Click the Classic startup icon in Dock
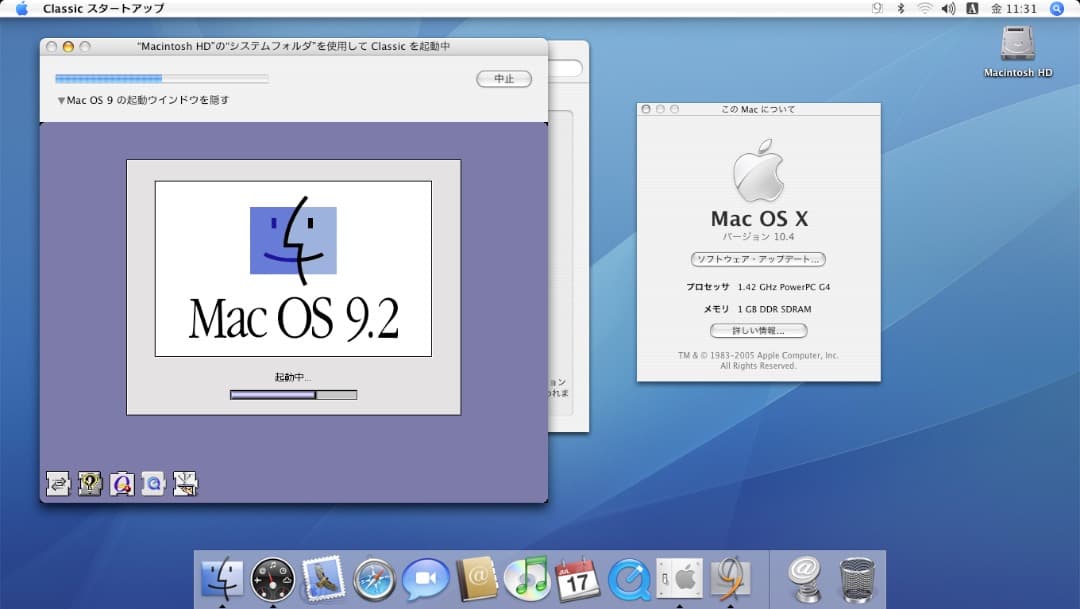 [x=730, y=577]
